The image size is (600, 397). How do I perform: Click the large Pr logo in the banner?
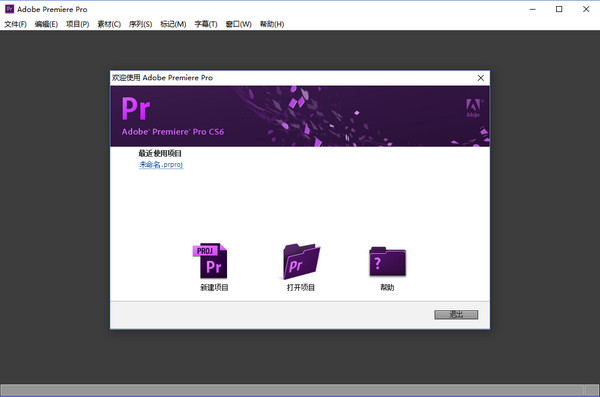coord(136,109)
